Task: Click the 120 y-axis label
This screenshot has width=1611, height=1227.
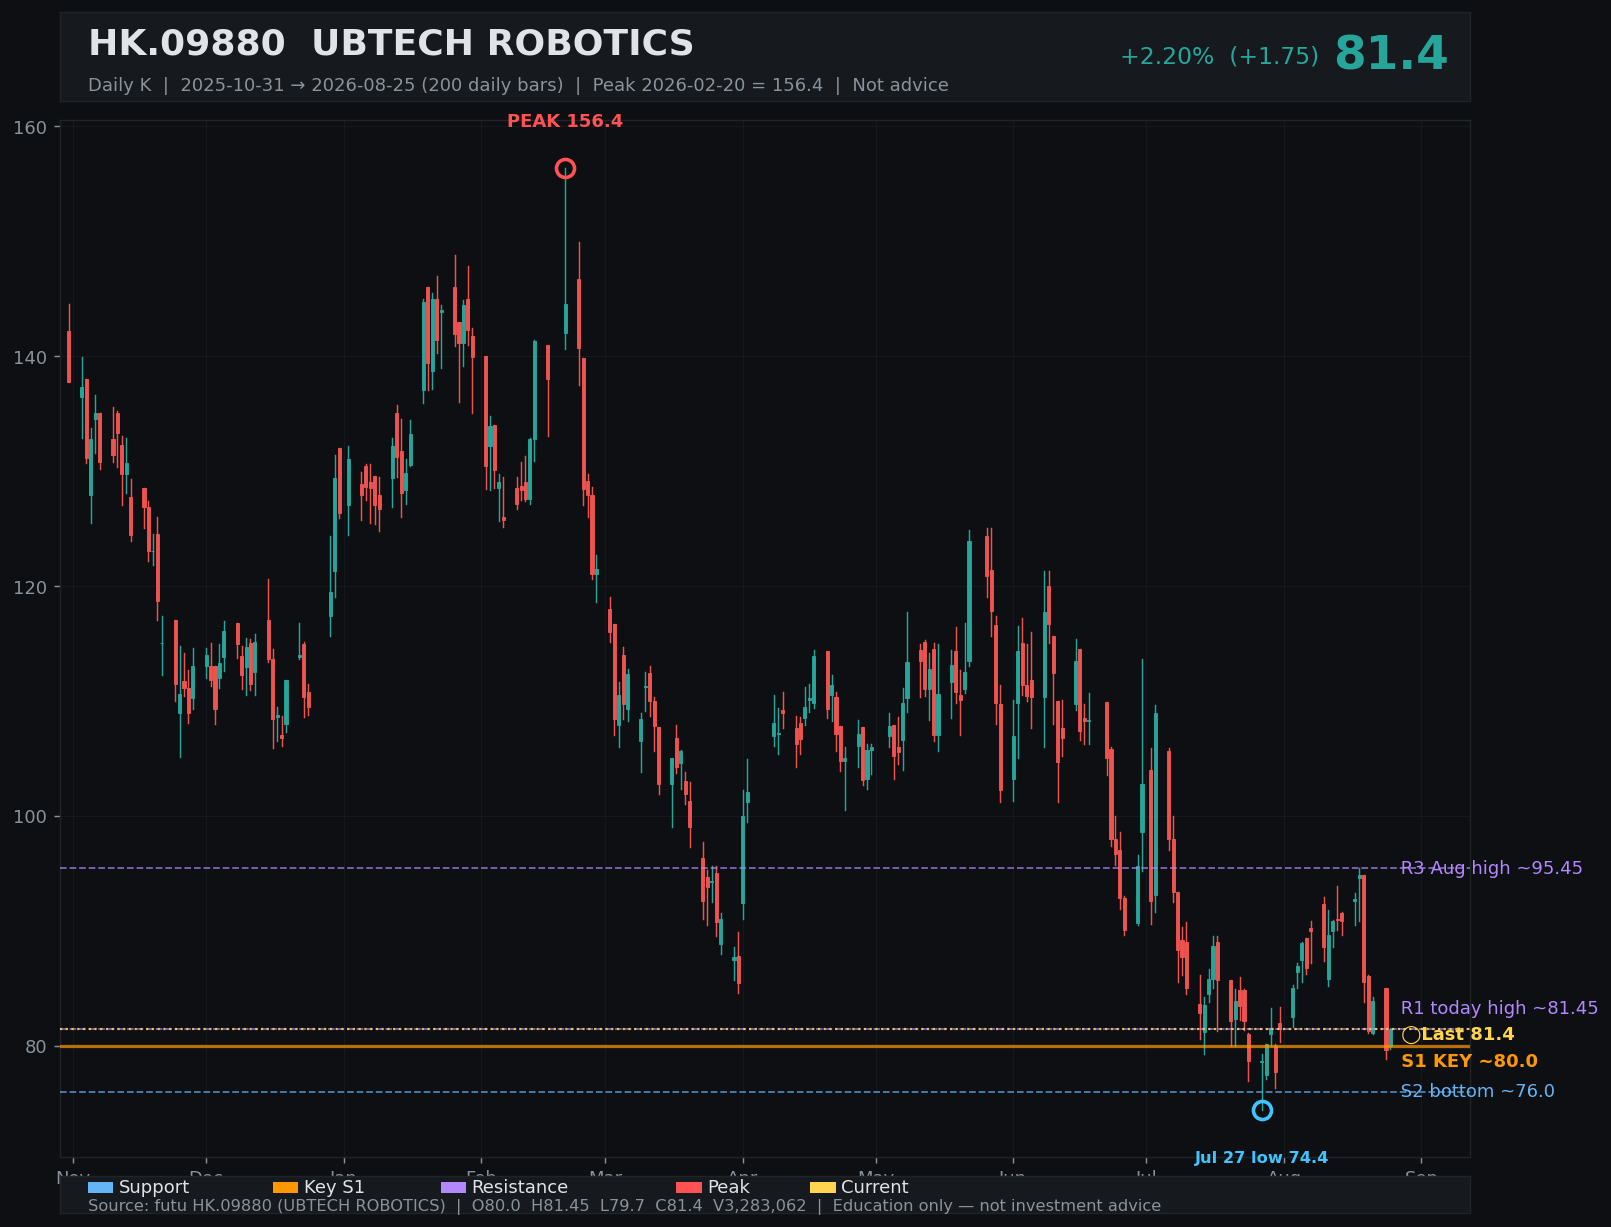Action: [30, 587]
